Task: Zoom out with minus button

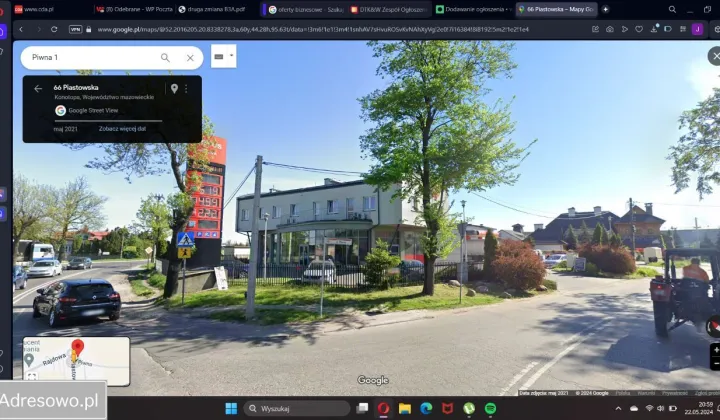Action: 715,363
